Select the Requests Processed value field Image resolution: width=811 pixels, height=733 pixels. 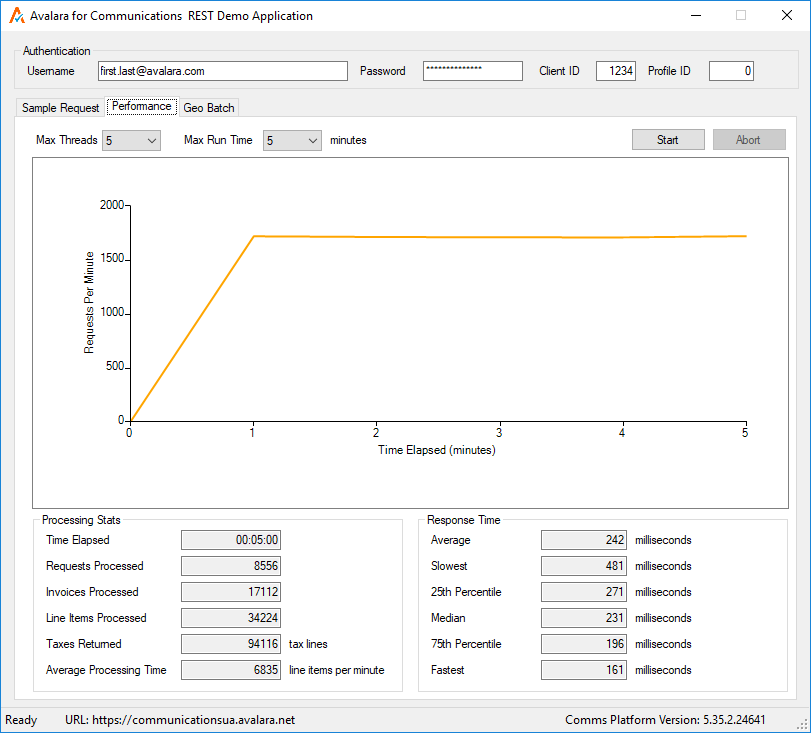click(231, 566)
